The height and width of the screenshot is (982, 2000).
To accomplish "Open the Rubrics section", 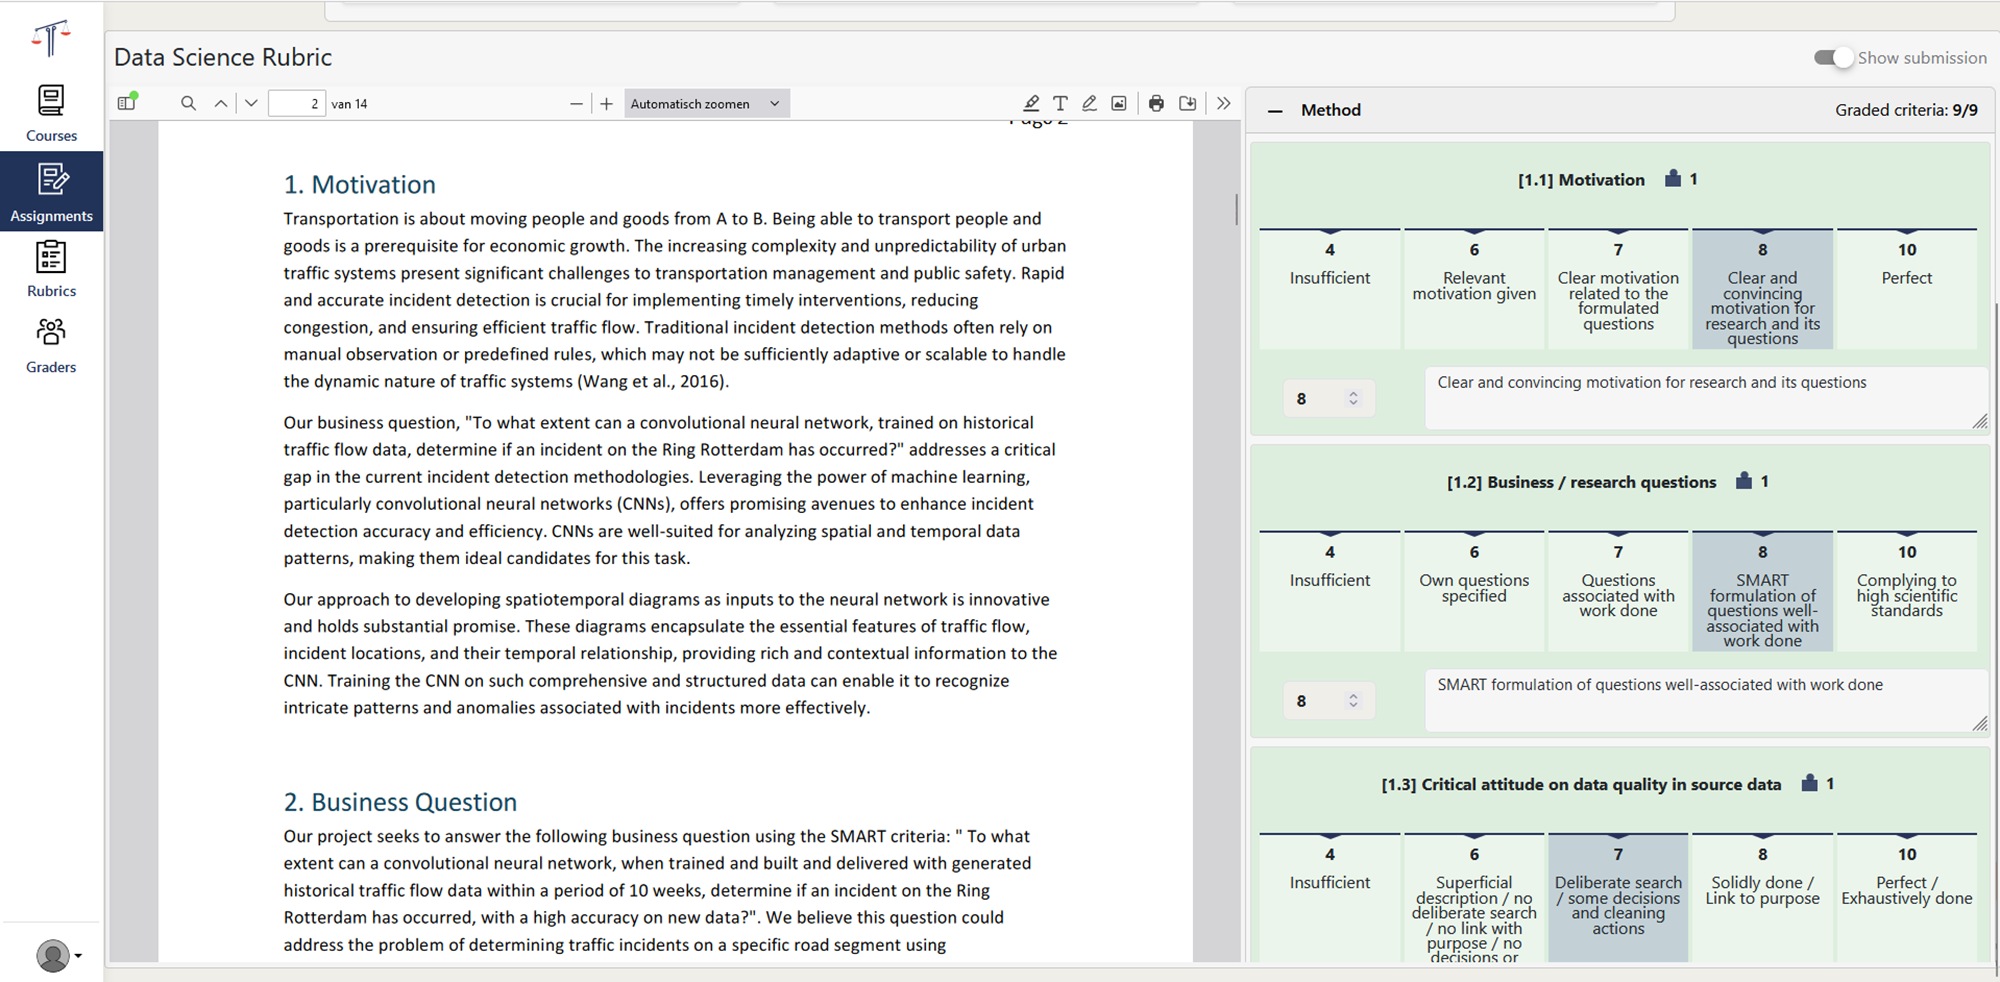I will click(51, 269).
